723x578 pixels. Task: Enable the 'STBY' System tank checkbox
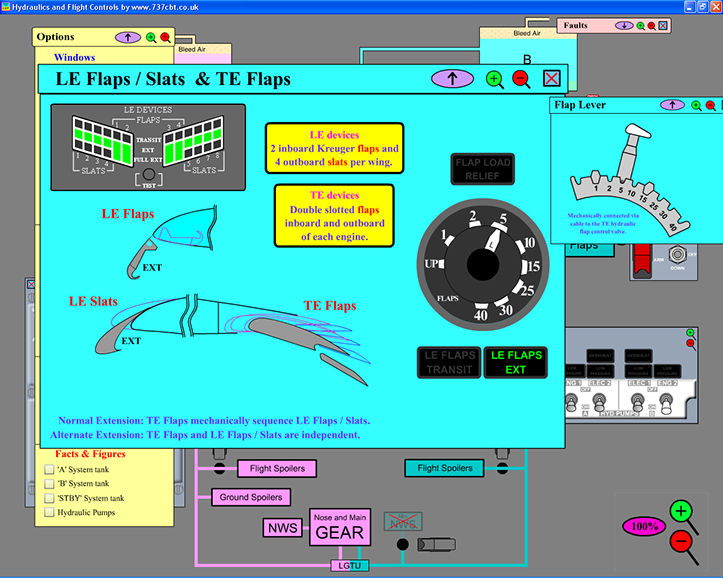[50, 498]
